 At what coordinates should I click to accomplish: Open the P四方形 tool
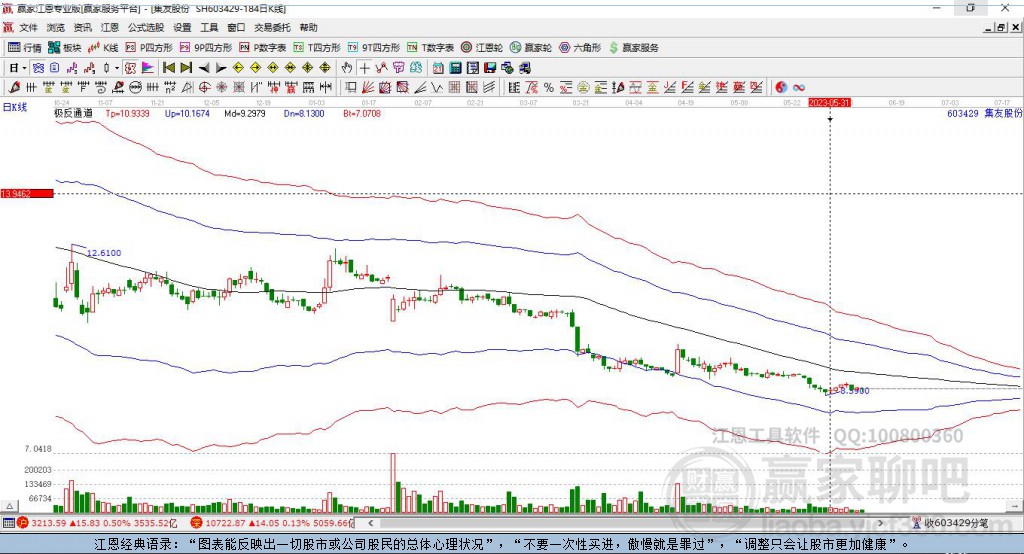149,48
